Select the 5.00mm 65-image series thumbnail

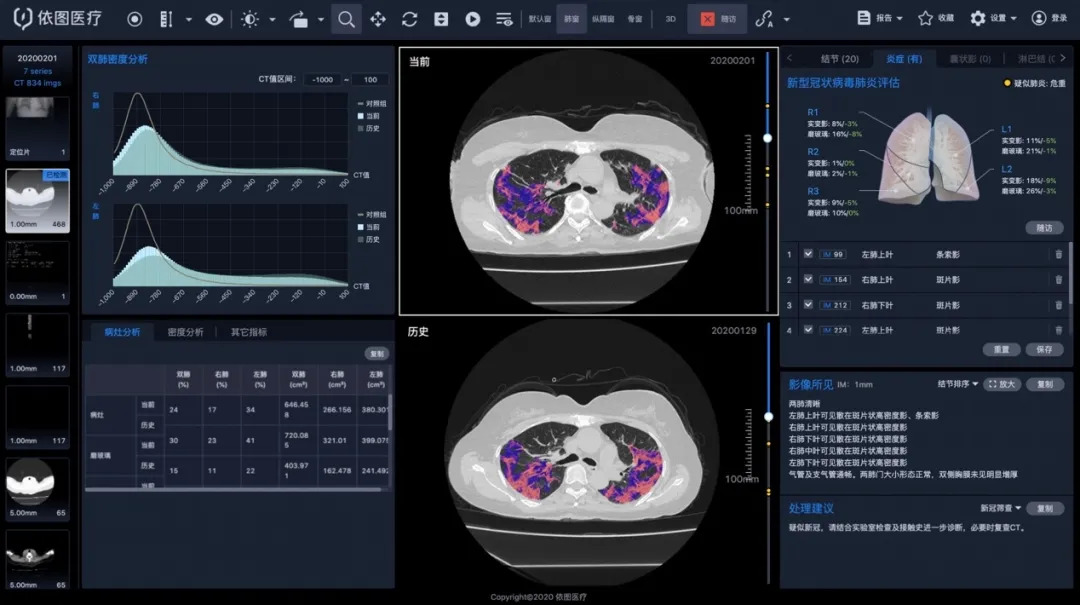point(38,491)
